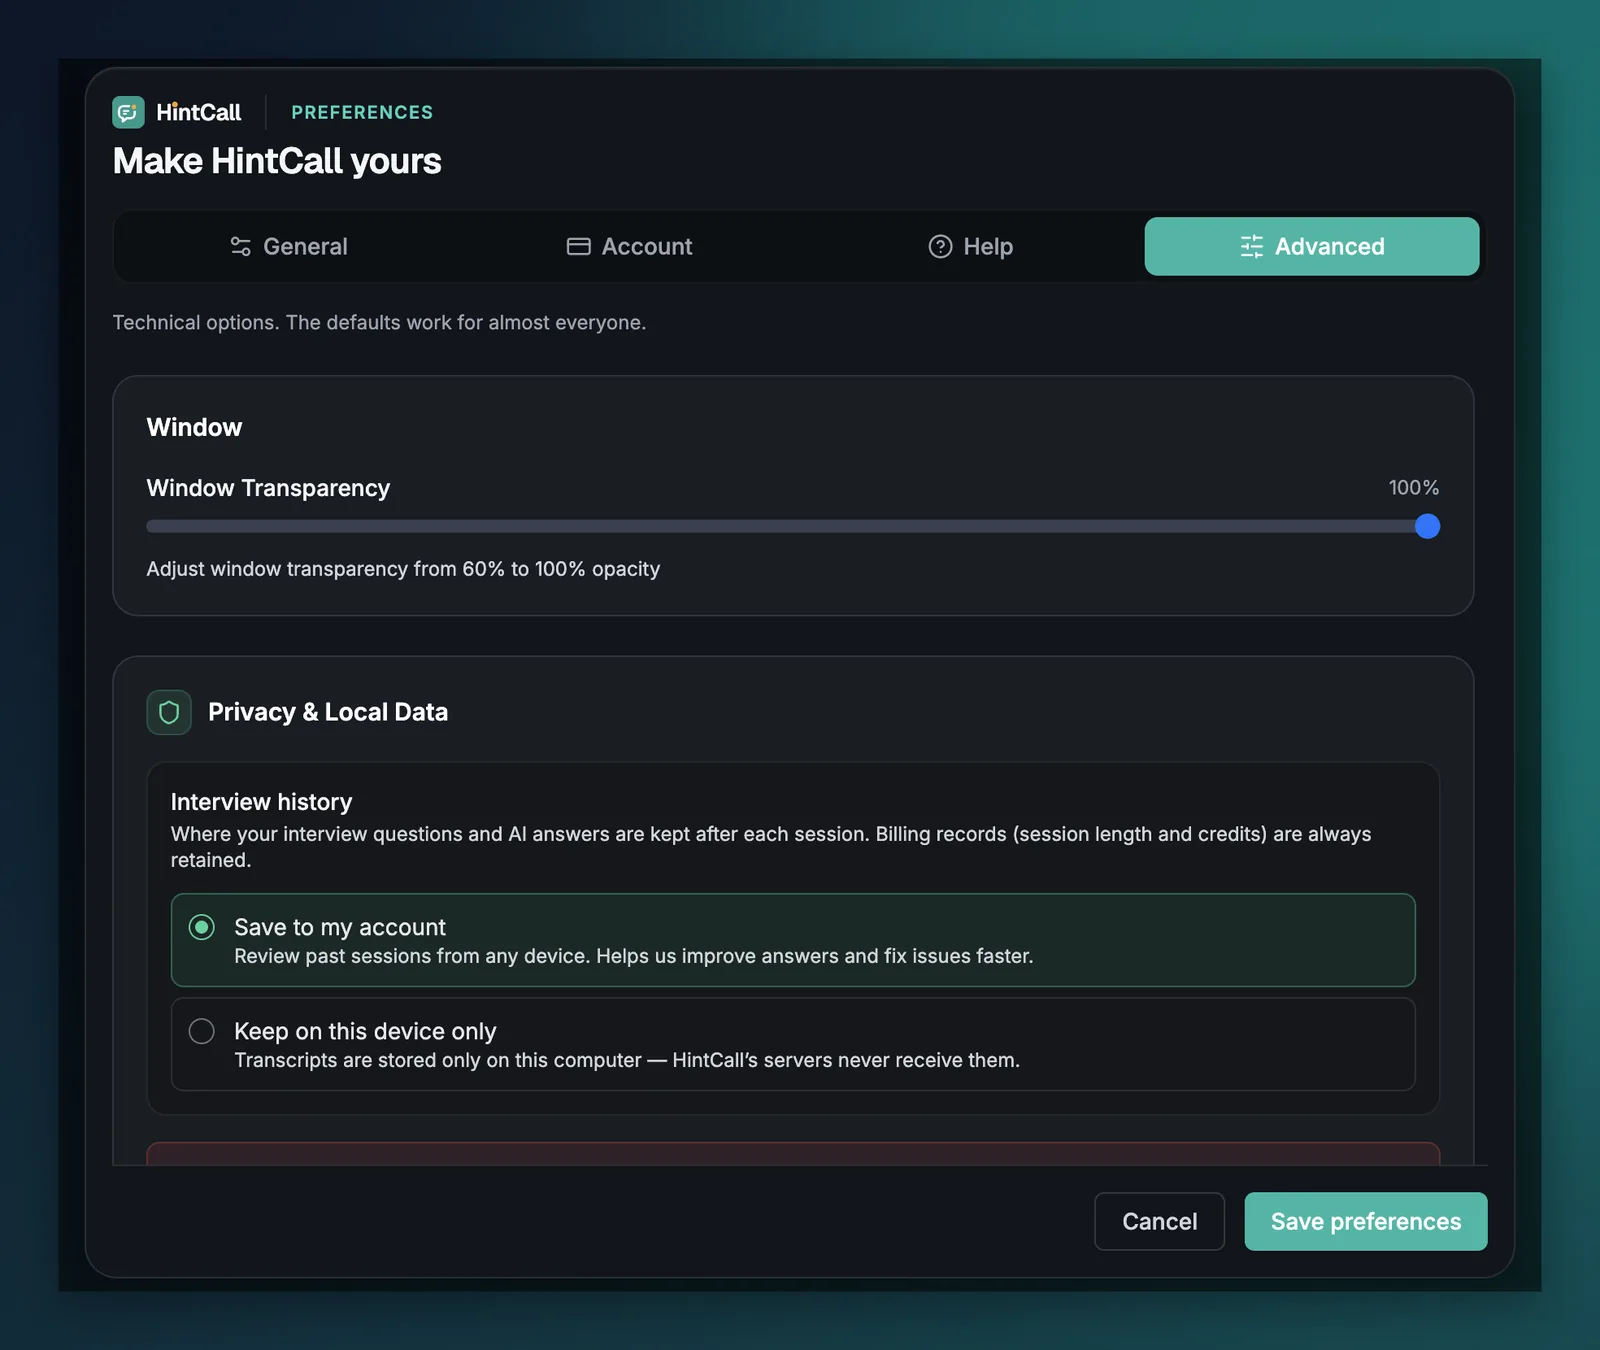This screenshot has width=1600, height=1350.
Task: Click the Window Transparency slider handle
Action: click(1427, 526)
